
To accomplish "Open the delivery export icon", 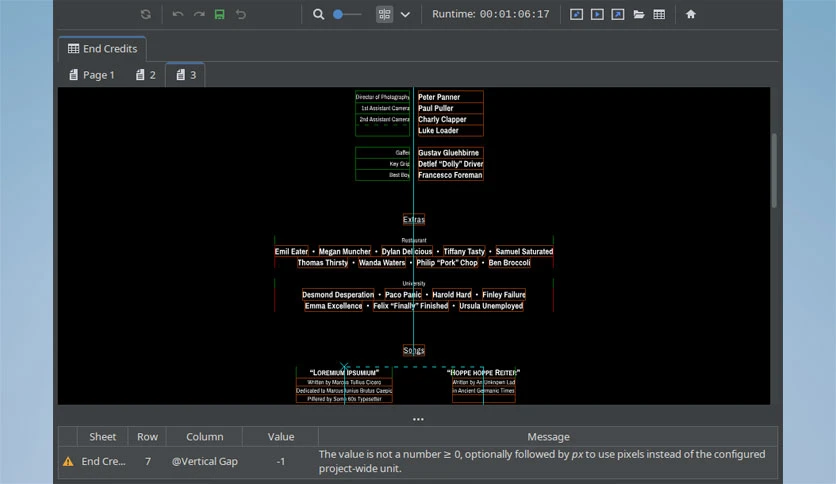I will (618, 14).
